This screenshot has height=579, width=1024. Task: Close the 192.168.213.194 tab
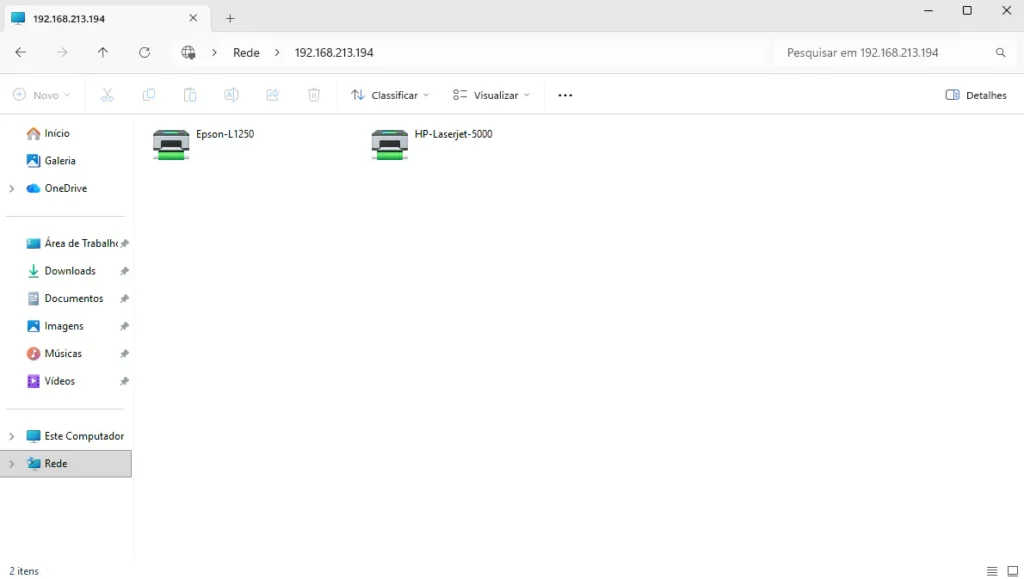click(x=193, y=18)
